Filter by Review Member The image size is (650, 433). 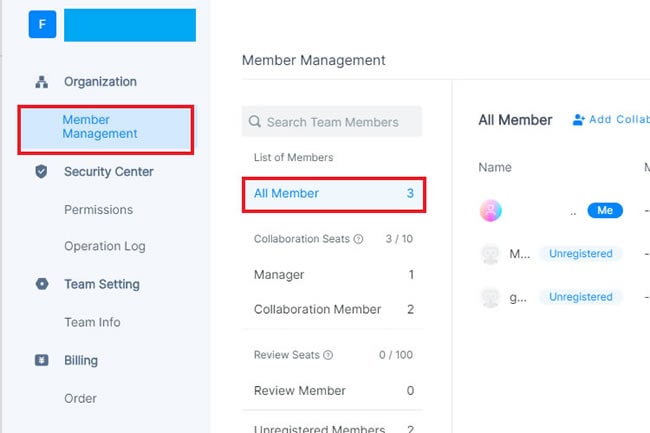(334, 391)
